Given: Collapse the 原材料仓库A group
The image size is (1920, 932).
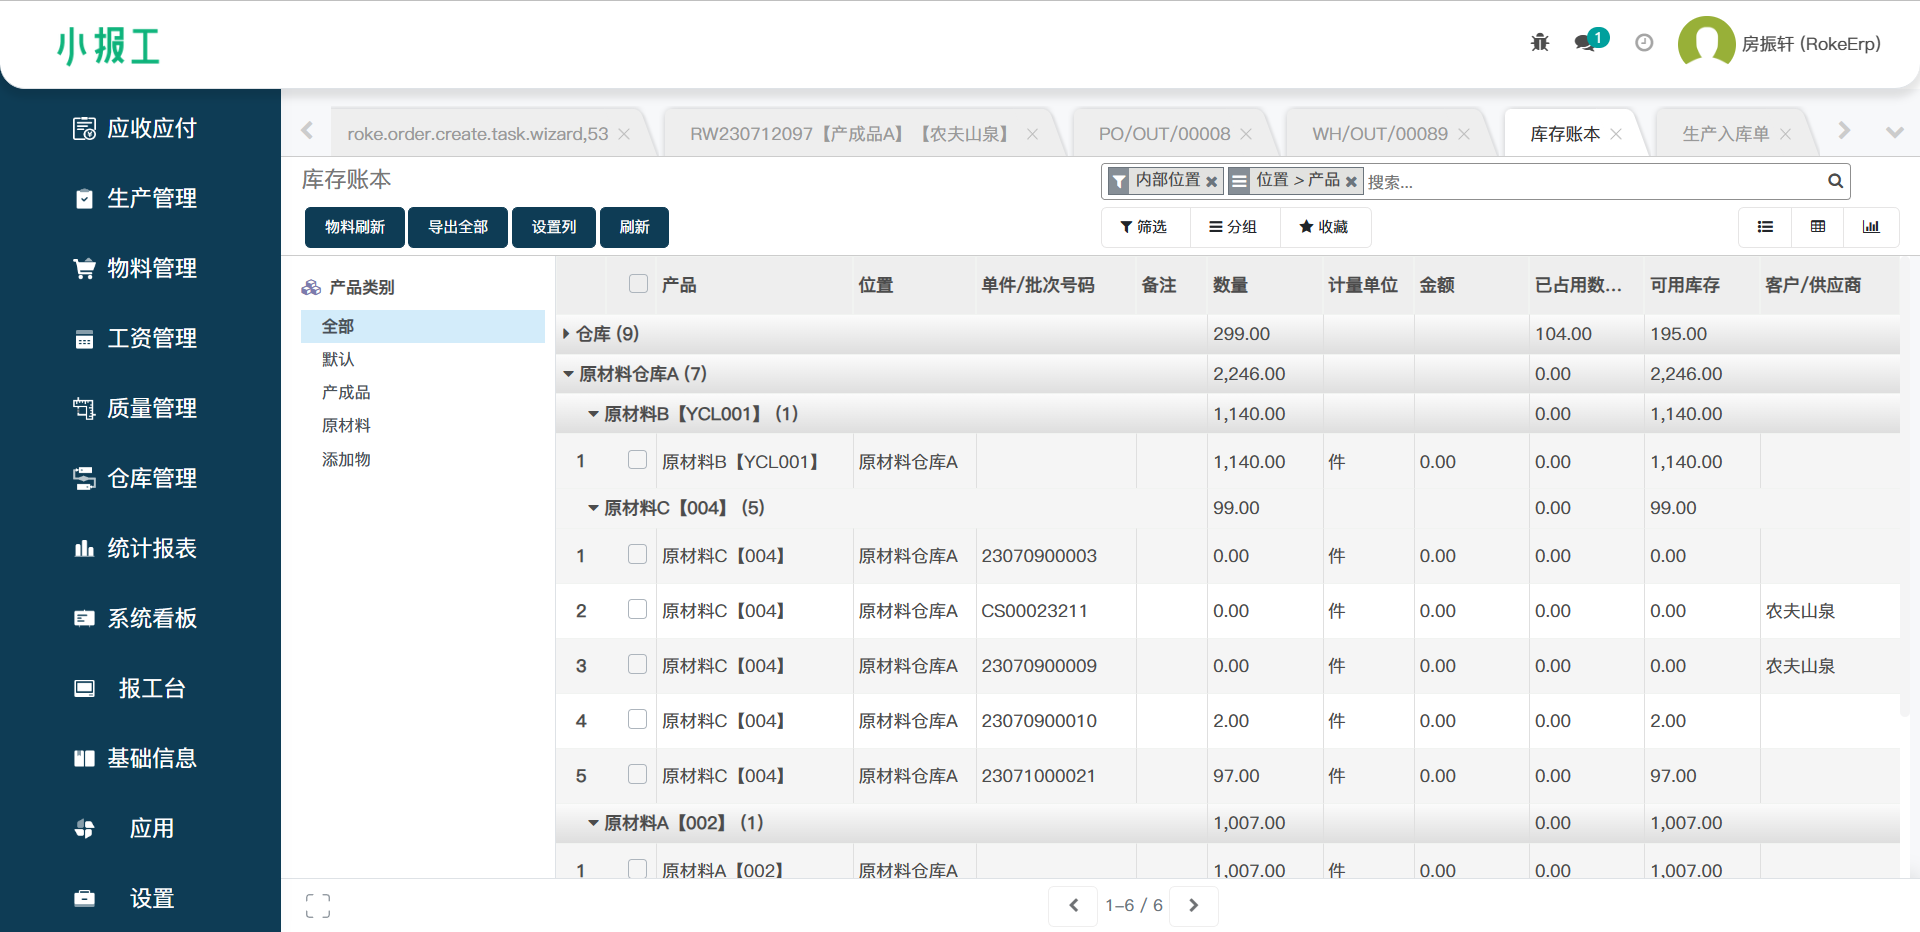Looking at the screenshot, I should (x=567, y=373).
